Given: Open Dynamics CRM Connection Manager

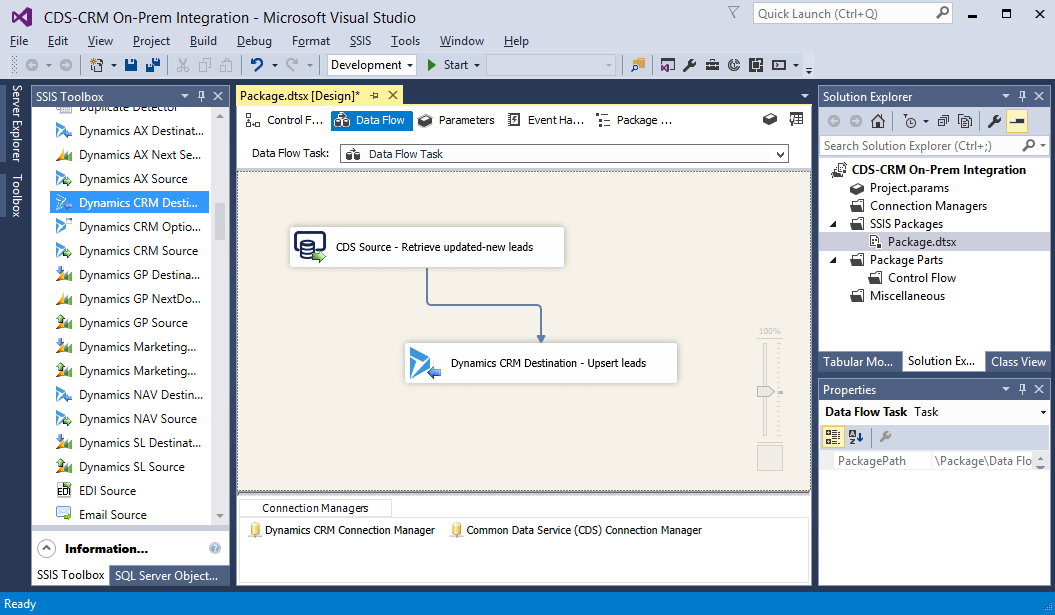Looking at the screenshot, I should coord(342,530).
